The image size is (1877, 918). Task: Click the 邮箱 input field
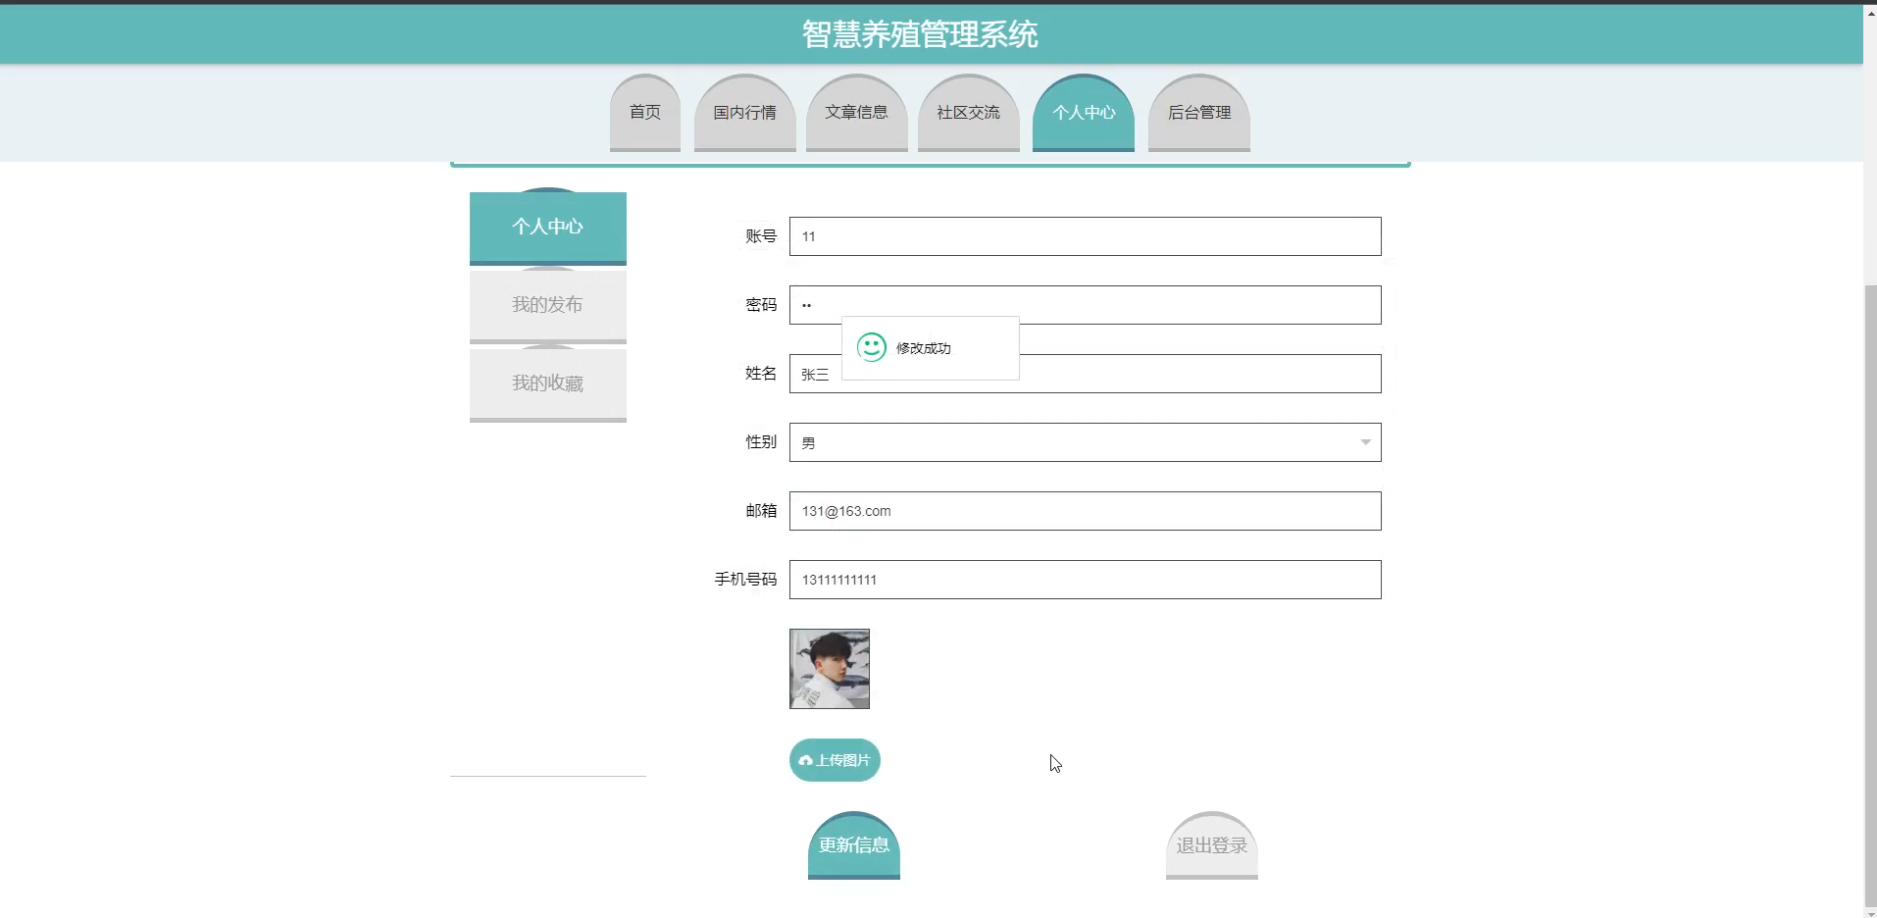point(1085,511)
